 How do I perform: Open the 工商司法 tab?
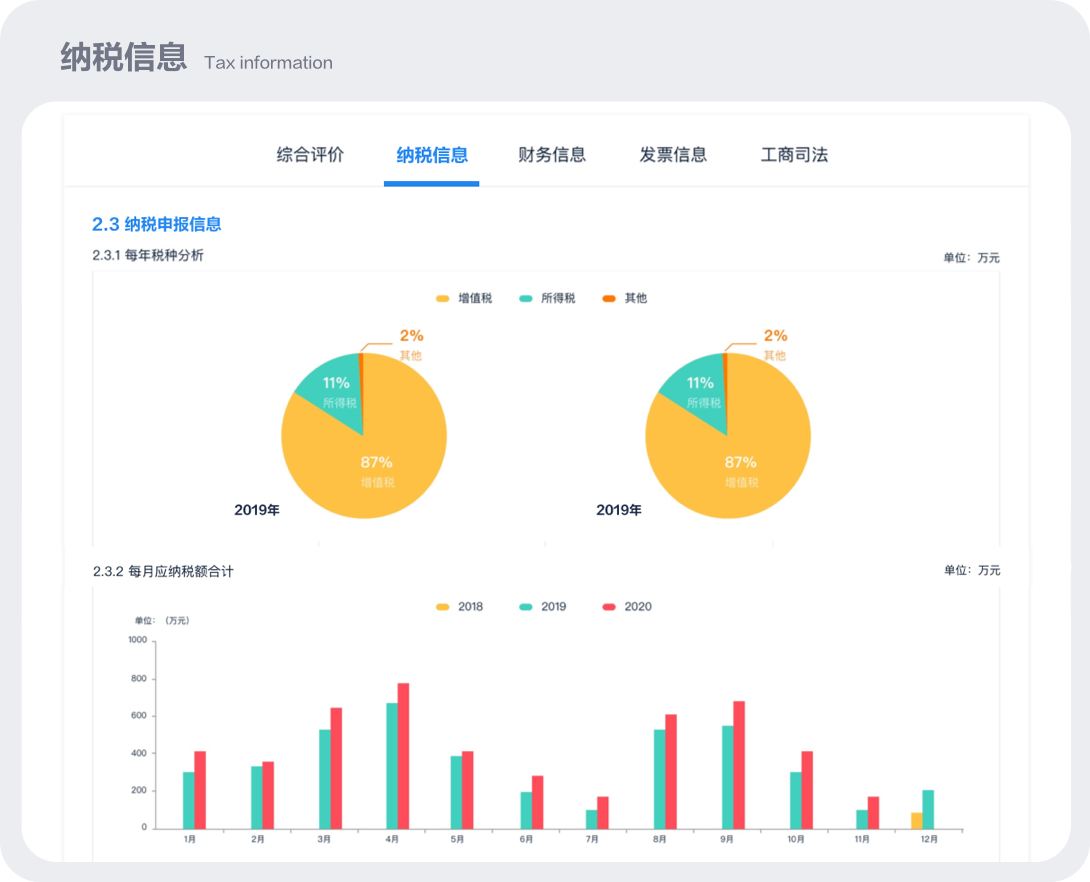(x=794, y=155)
